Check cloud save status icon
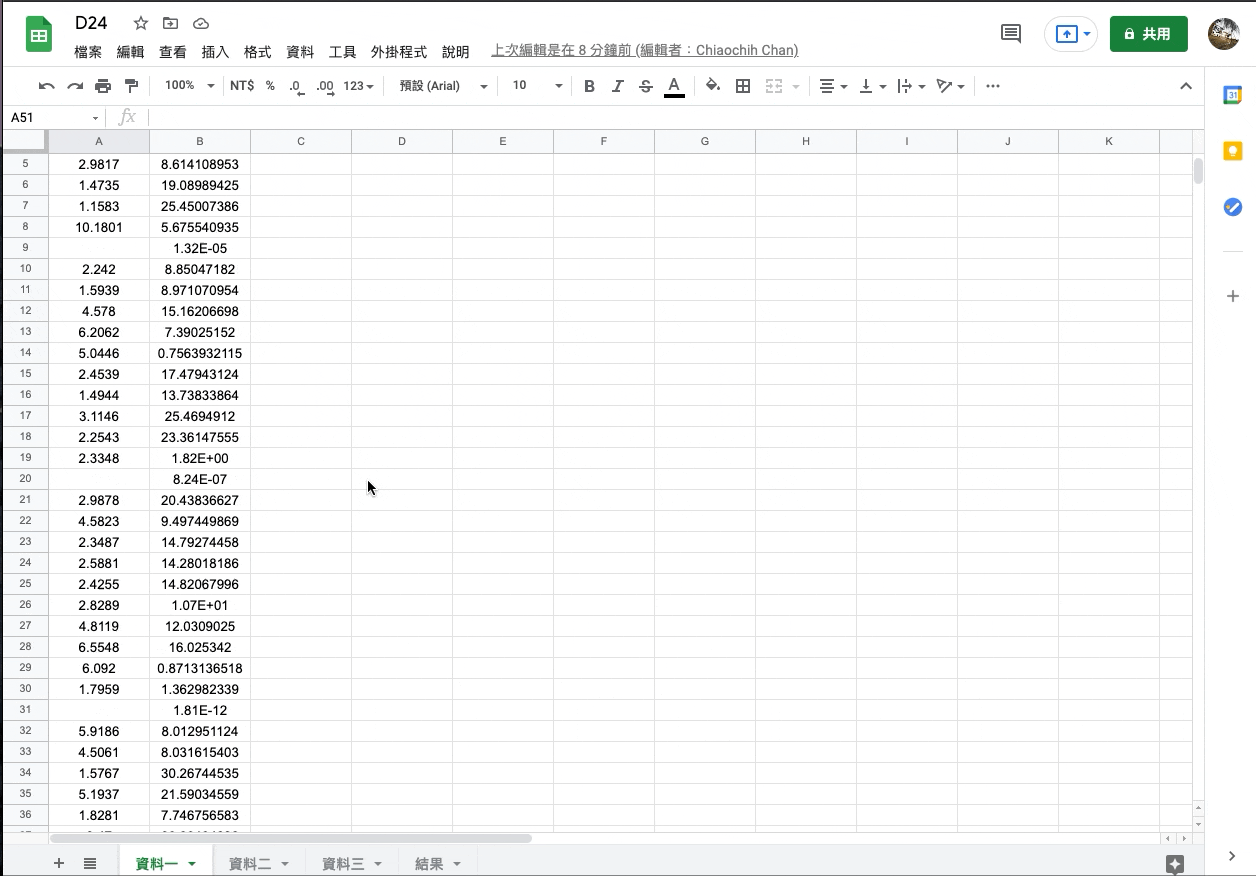Image resolution: width=1256 pixels, height=876 pixels. pyautogui.click(x=201, y=23)
